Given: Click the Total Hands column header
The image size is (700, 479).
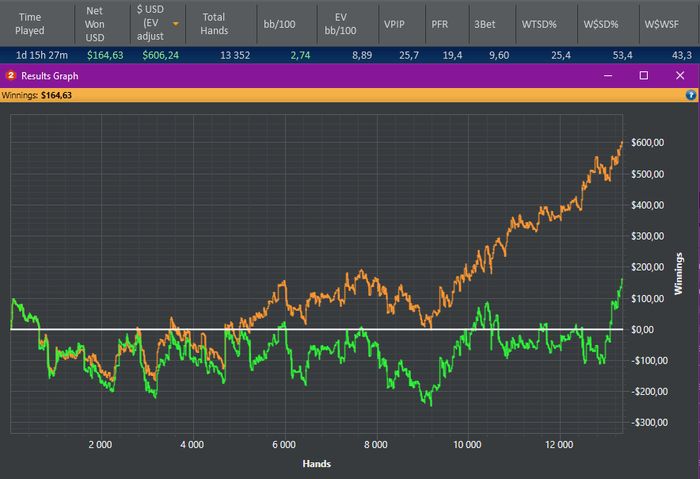Looking at the screenshot, I should [215, 23].
